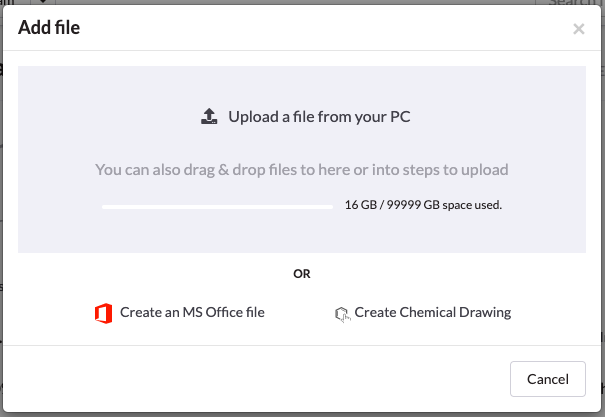
Task: Click the dropdown arrow behind dialog top-left
Action: coord(43,2)
